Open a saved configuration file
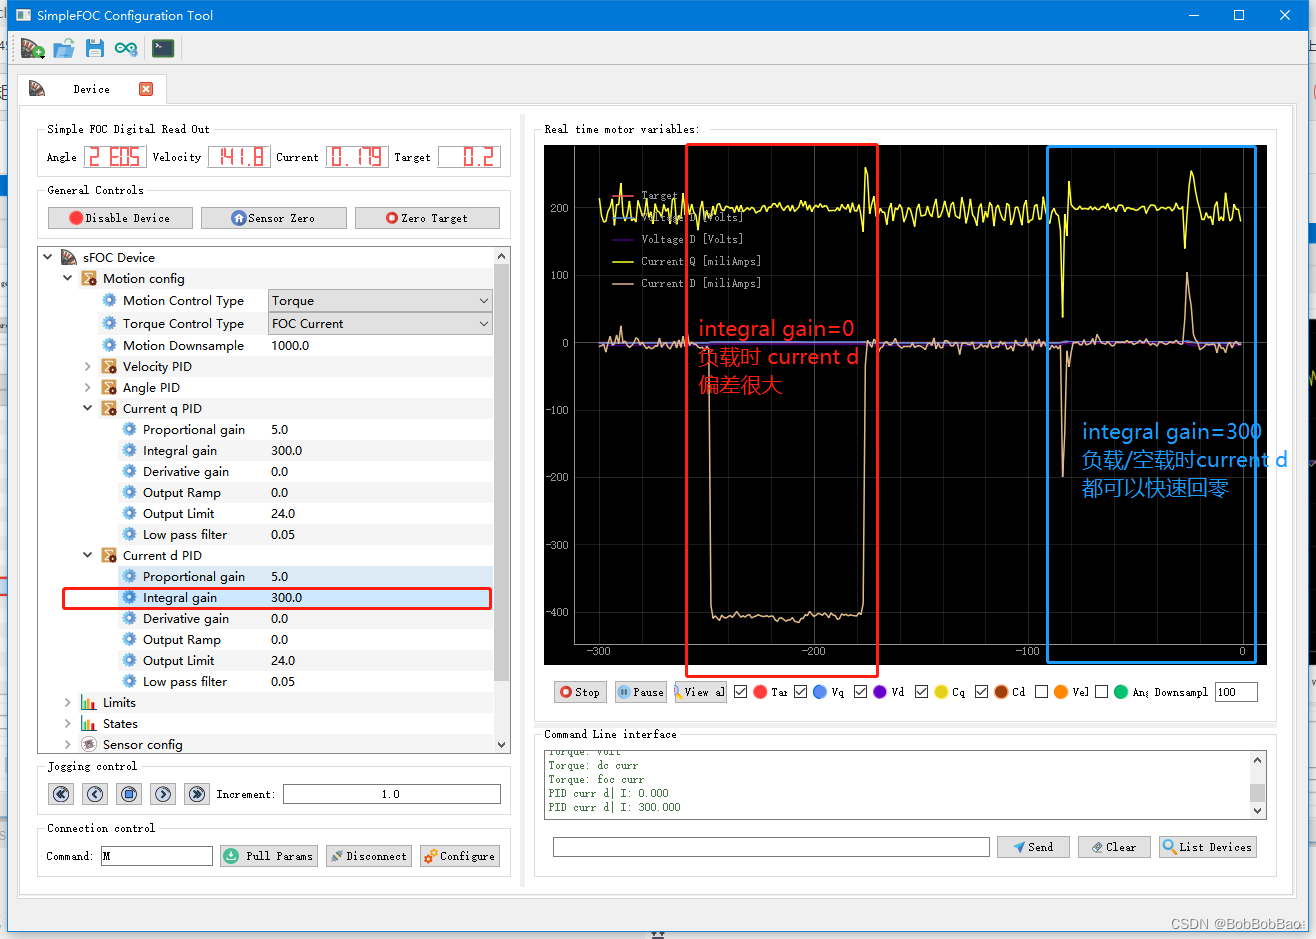The image size is (1316, 939). point(64,48)
